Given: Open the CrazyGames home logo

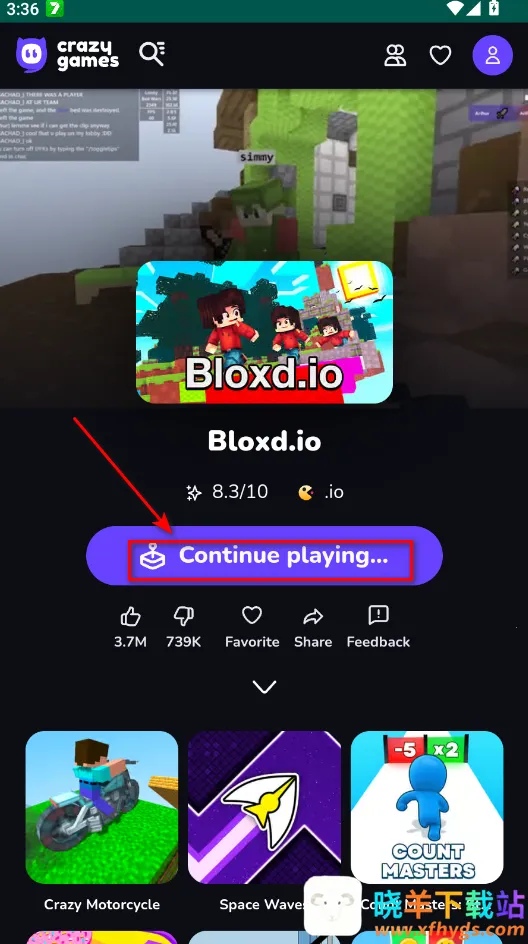Looking at the screenshot, I should point(67,55).
